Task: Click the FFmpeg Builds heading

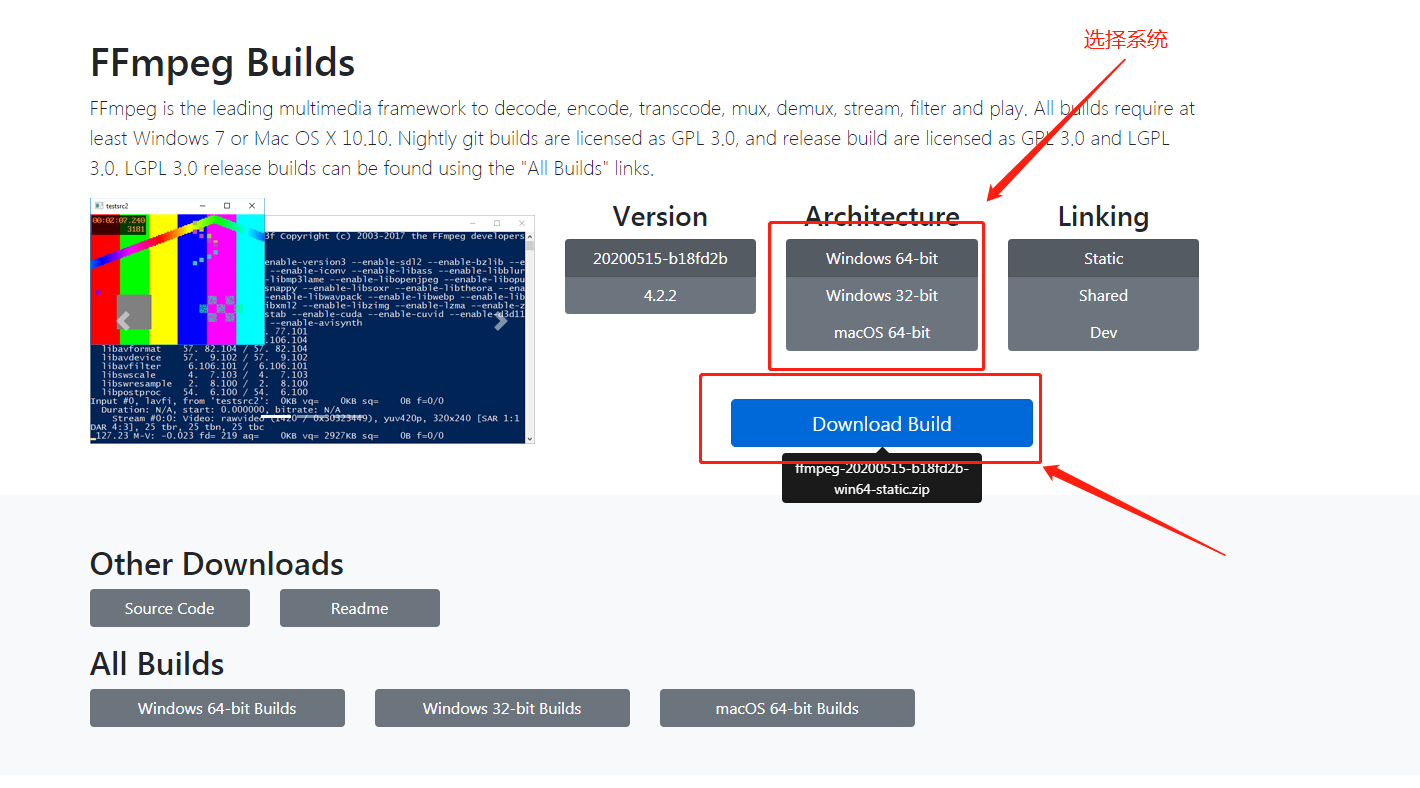Action: click(222, 62)
